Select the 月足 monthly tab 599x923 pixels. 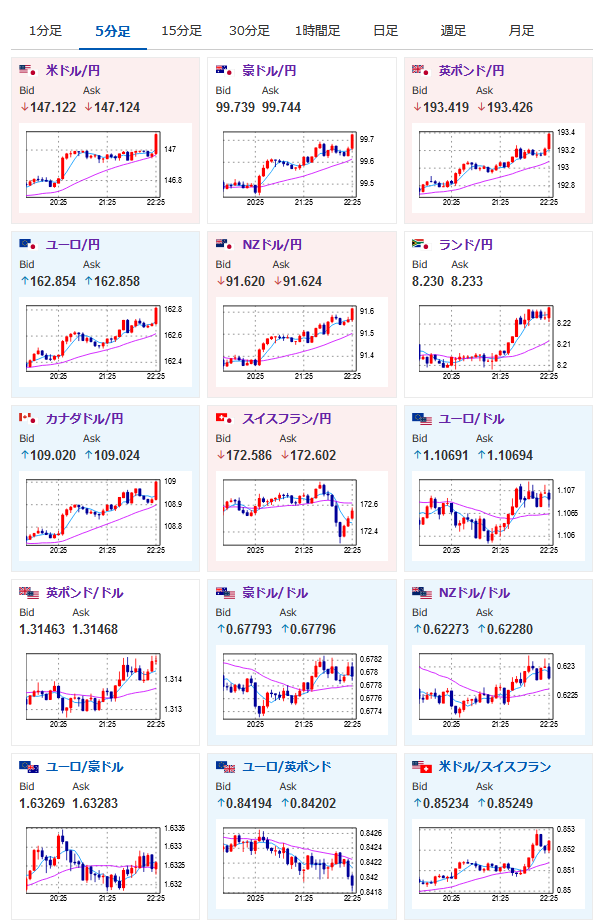point(521,31)
